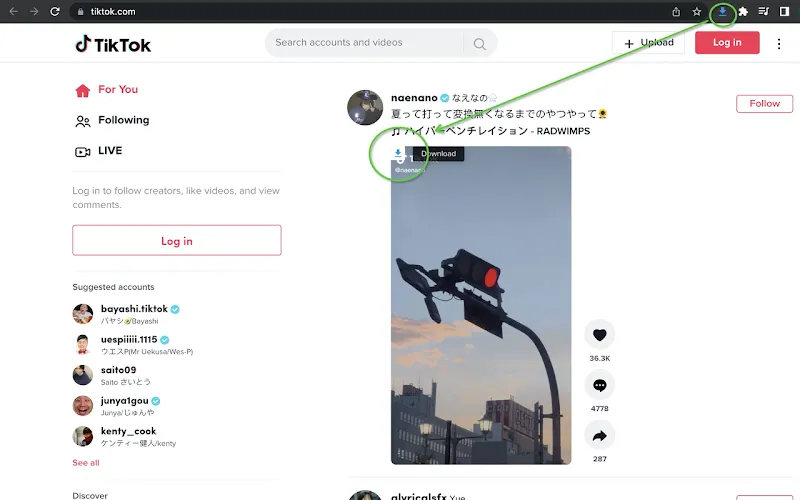
Task: Toggle the browser side panel icon
Action: 785,11
